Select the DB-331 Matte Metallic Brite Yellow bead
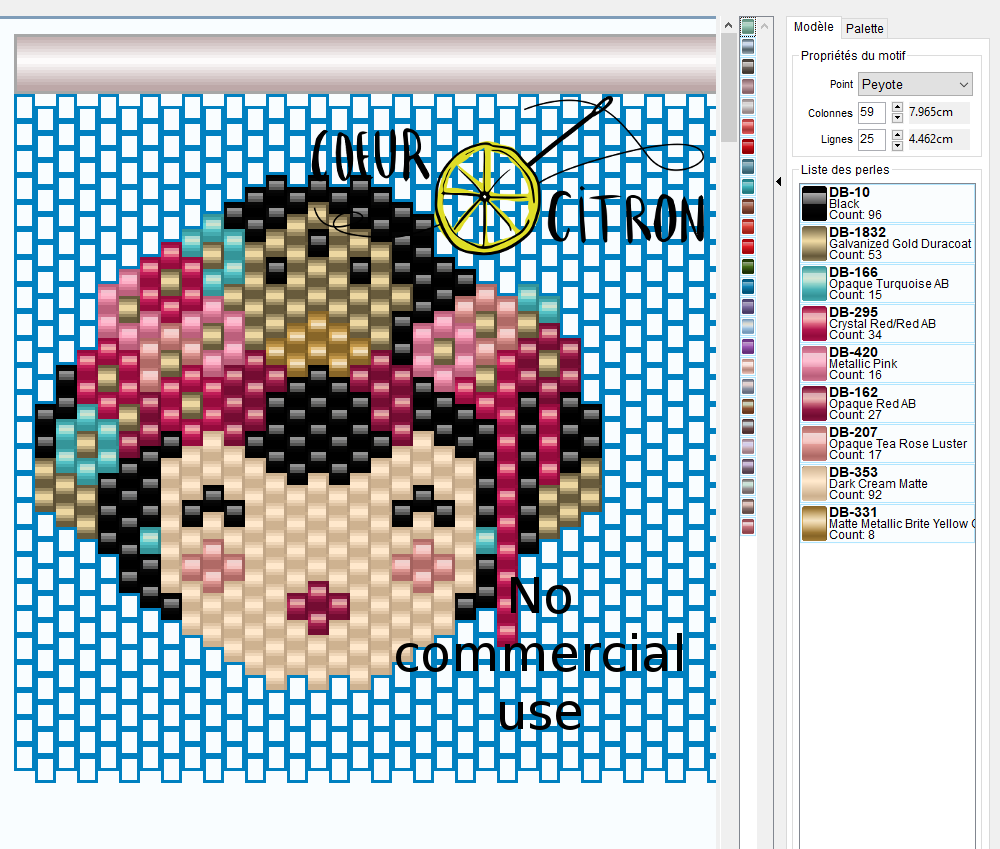The height and width of the screenshot is (849, 1000). [x=886, y=523]
